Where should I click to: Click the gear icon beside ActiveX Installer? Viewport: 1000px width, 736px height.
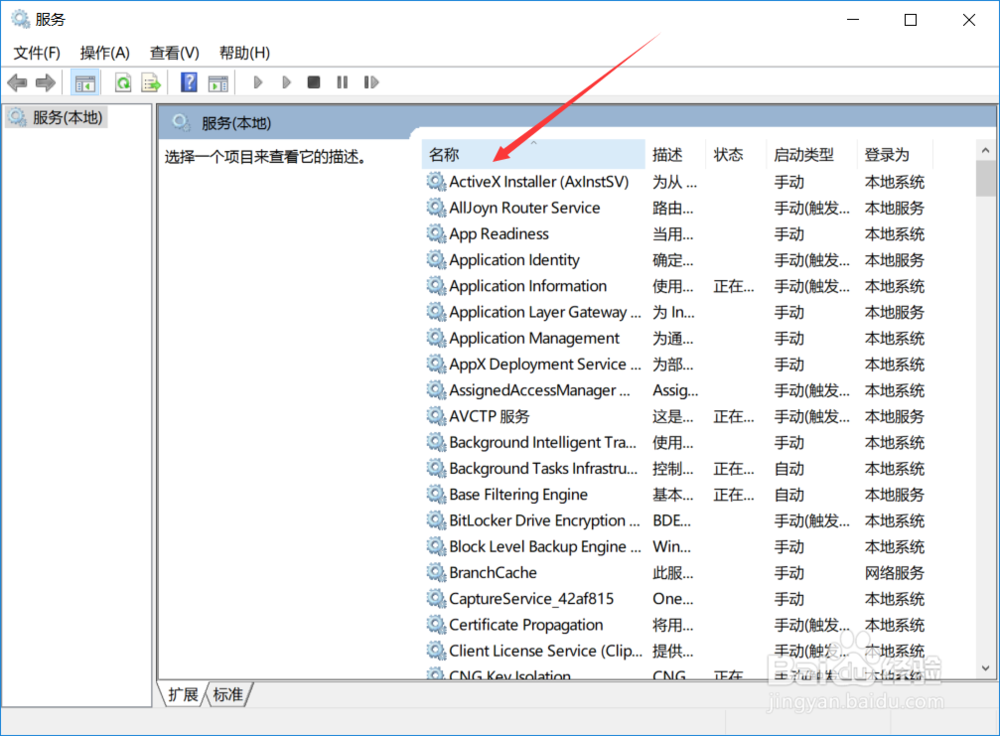click(436, 182)
